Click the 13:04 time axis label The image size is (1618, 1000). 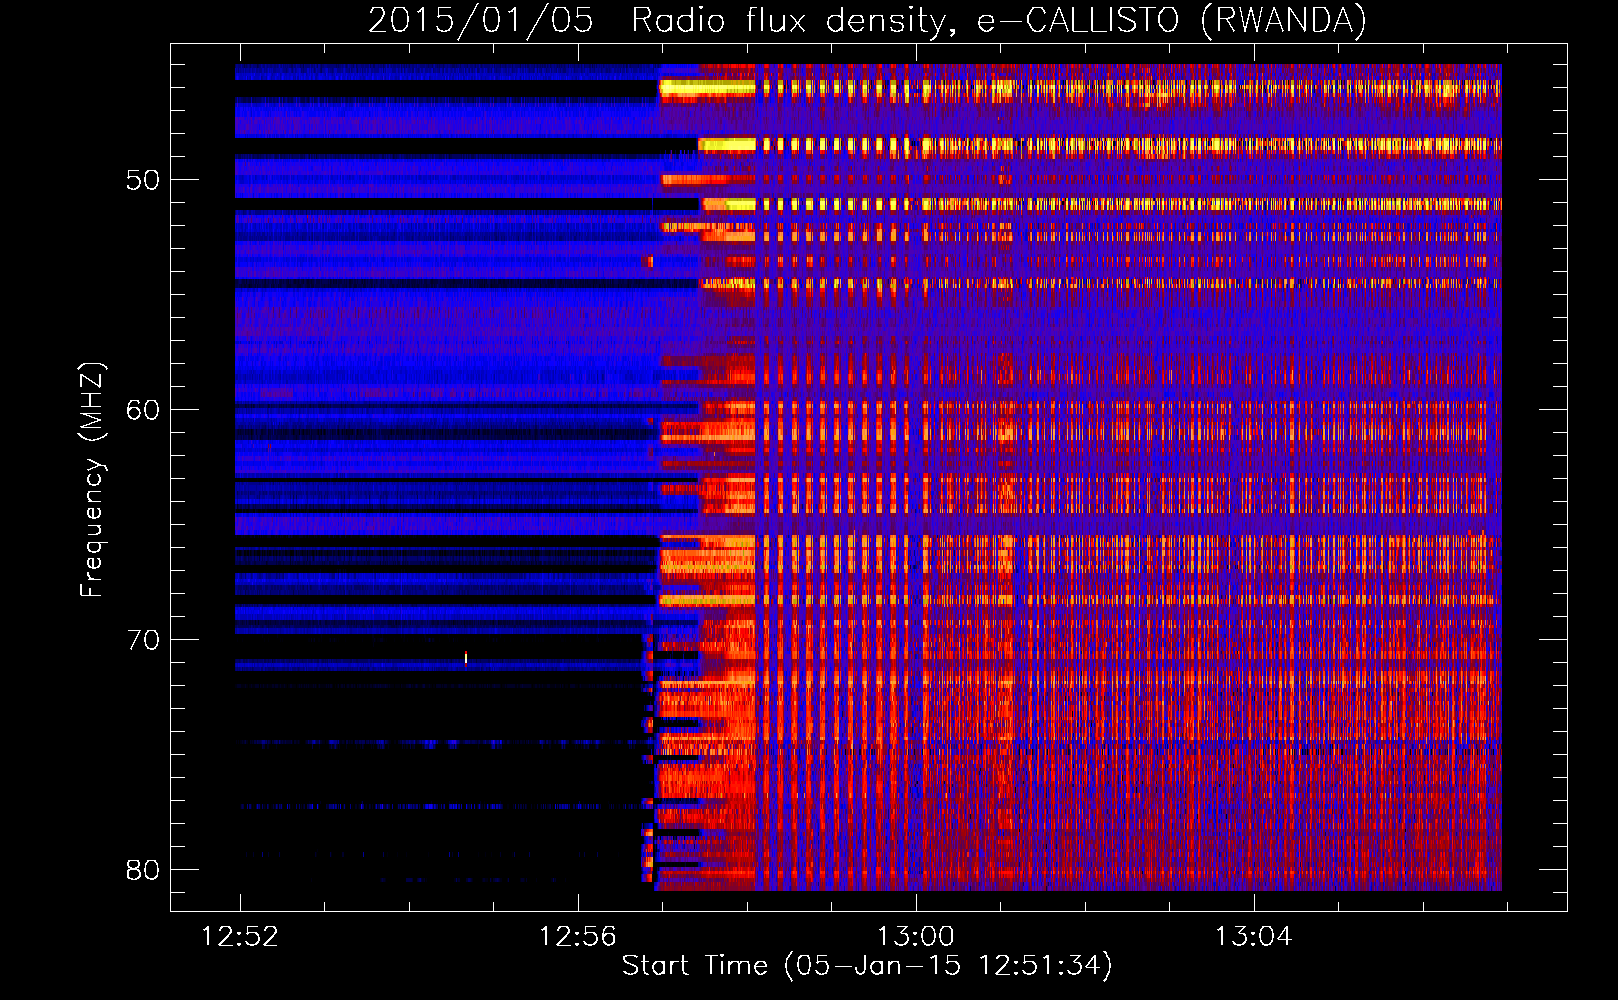click(x=1253, y=937)
